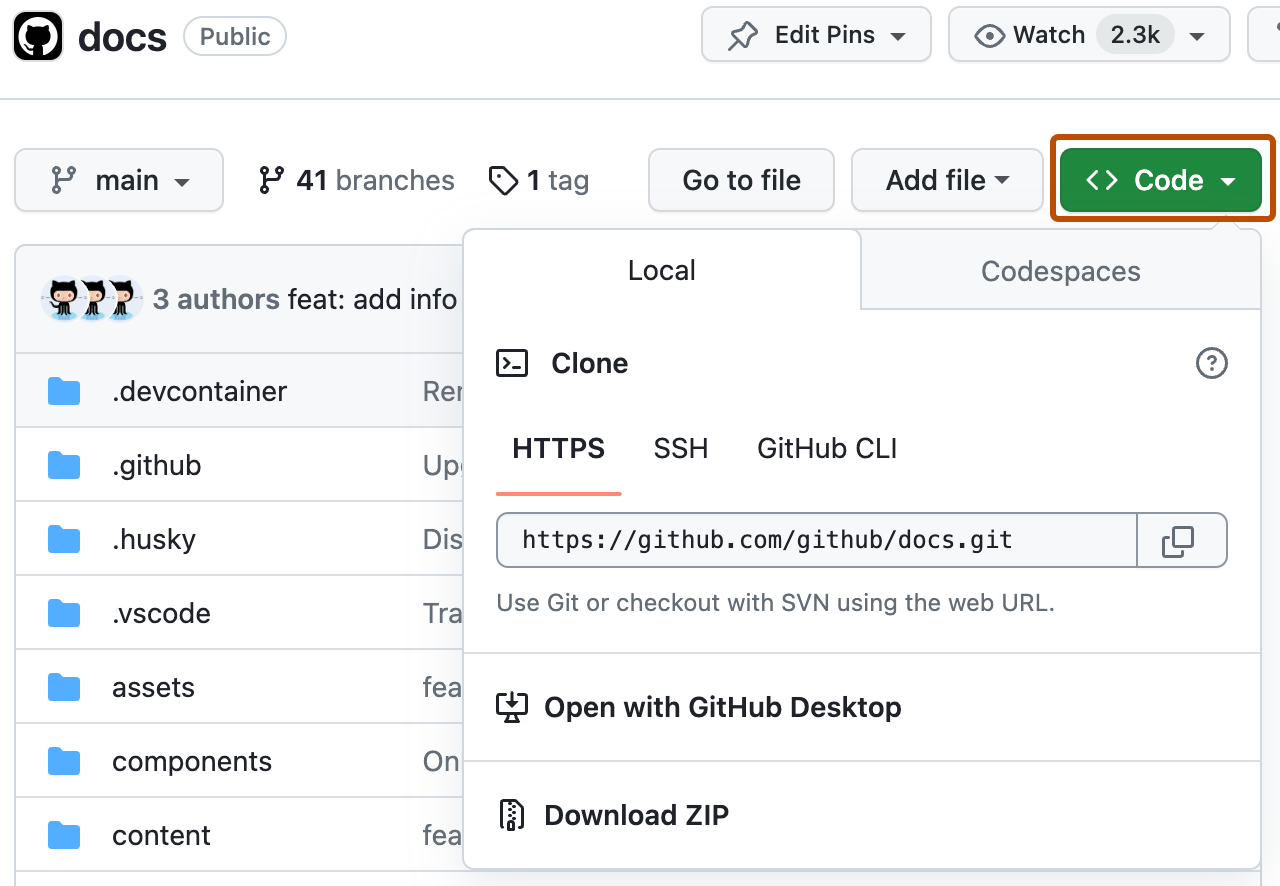Image resolution: width=1280 pixels, height=886 pixels.
Task: Expand the Add file dropdown
Action: 946,180
